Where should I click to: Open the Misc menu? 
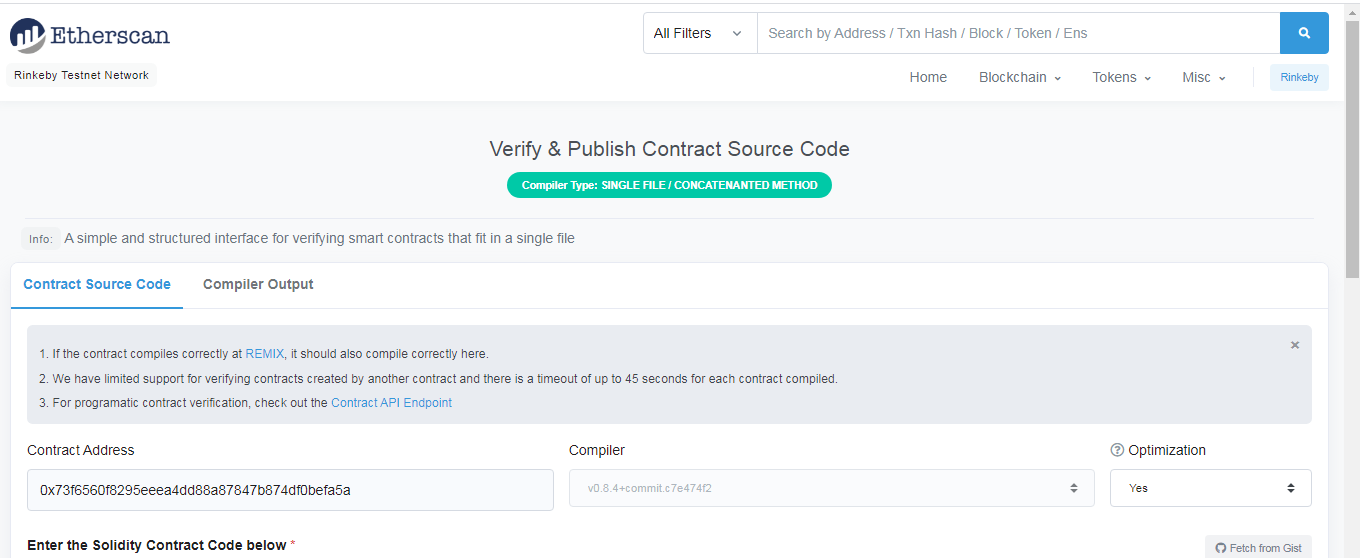1204,77
